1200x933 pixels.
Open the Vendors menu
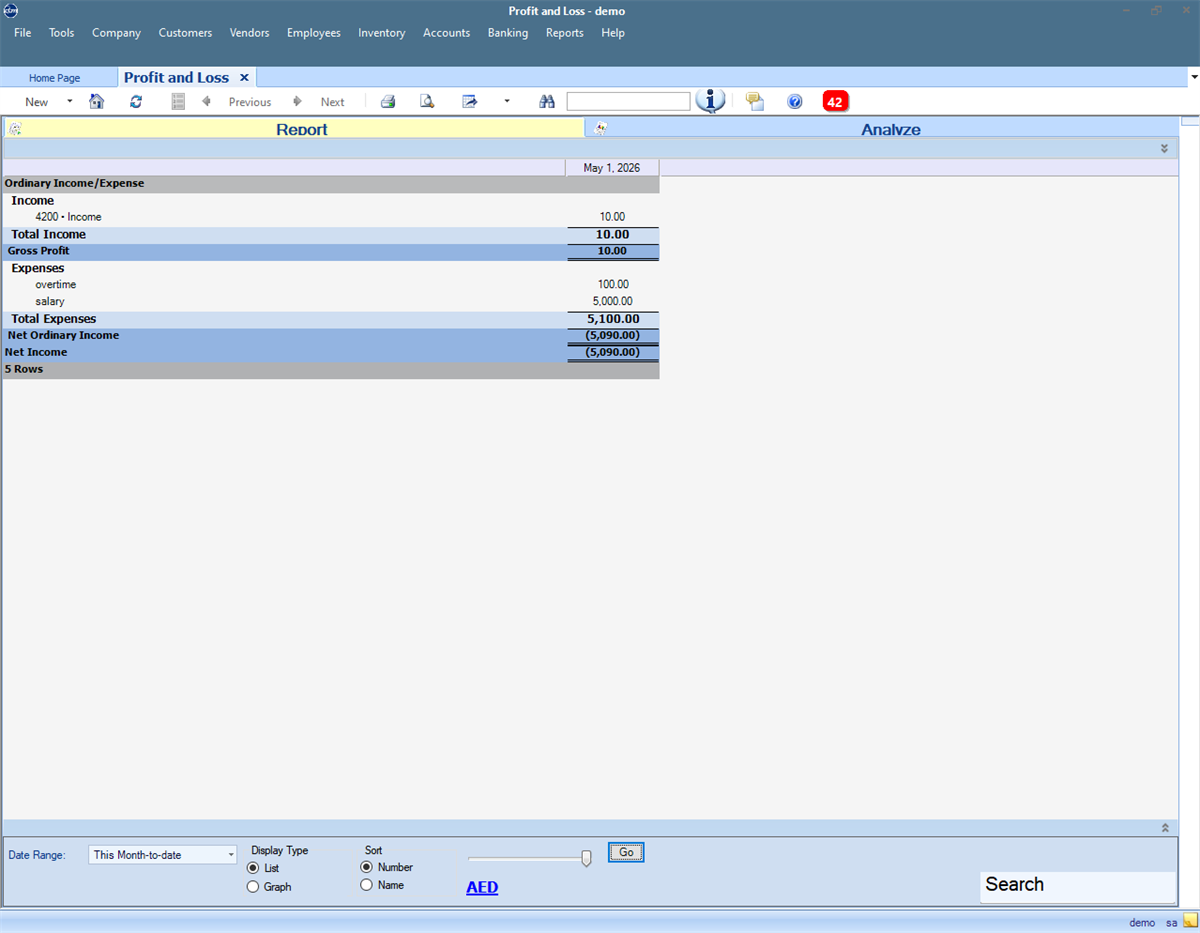coord(249,33)
